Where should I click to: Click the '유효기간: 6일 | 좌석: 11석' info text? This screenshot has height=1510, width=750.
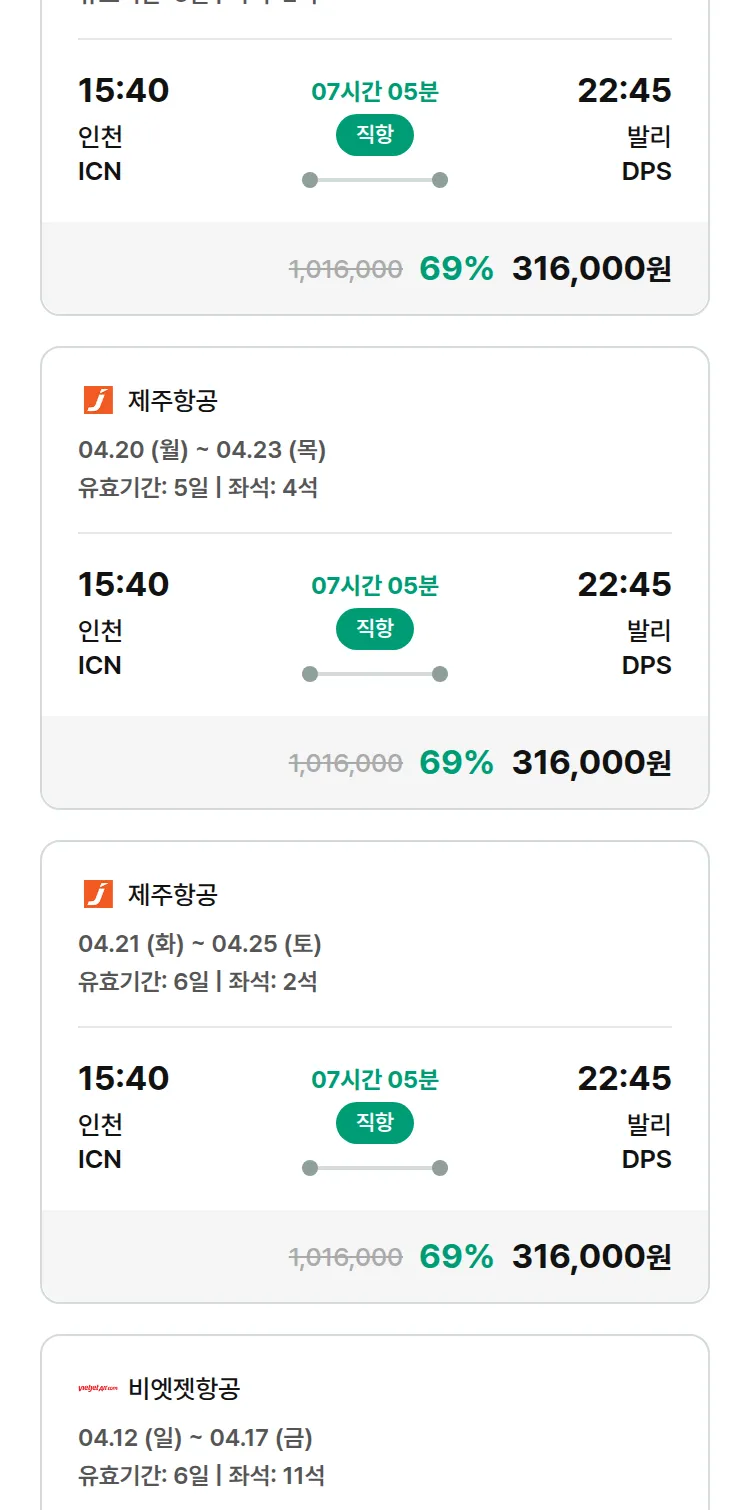tap(201, 1475)
